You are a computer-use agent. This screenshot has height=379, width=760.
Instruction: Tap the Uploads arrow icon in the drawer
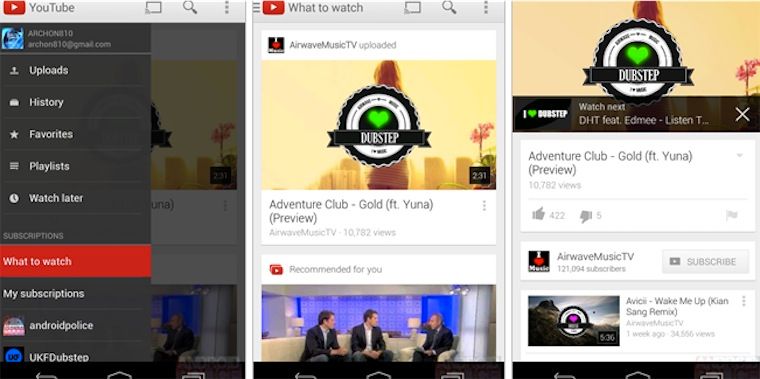[x=14, y=71]
